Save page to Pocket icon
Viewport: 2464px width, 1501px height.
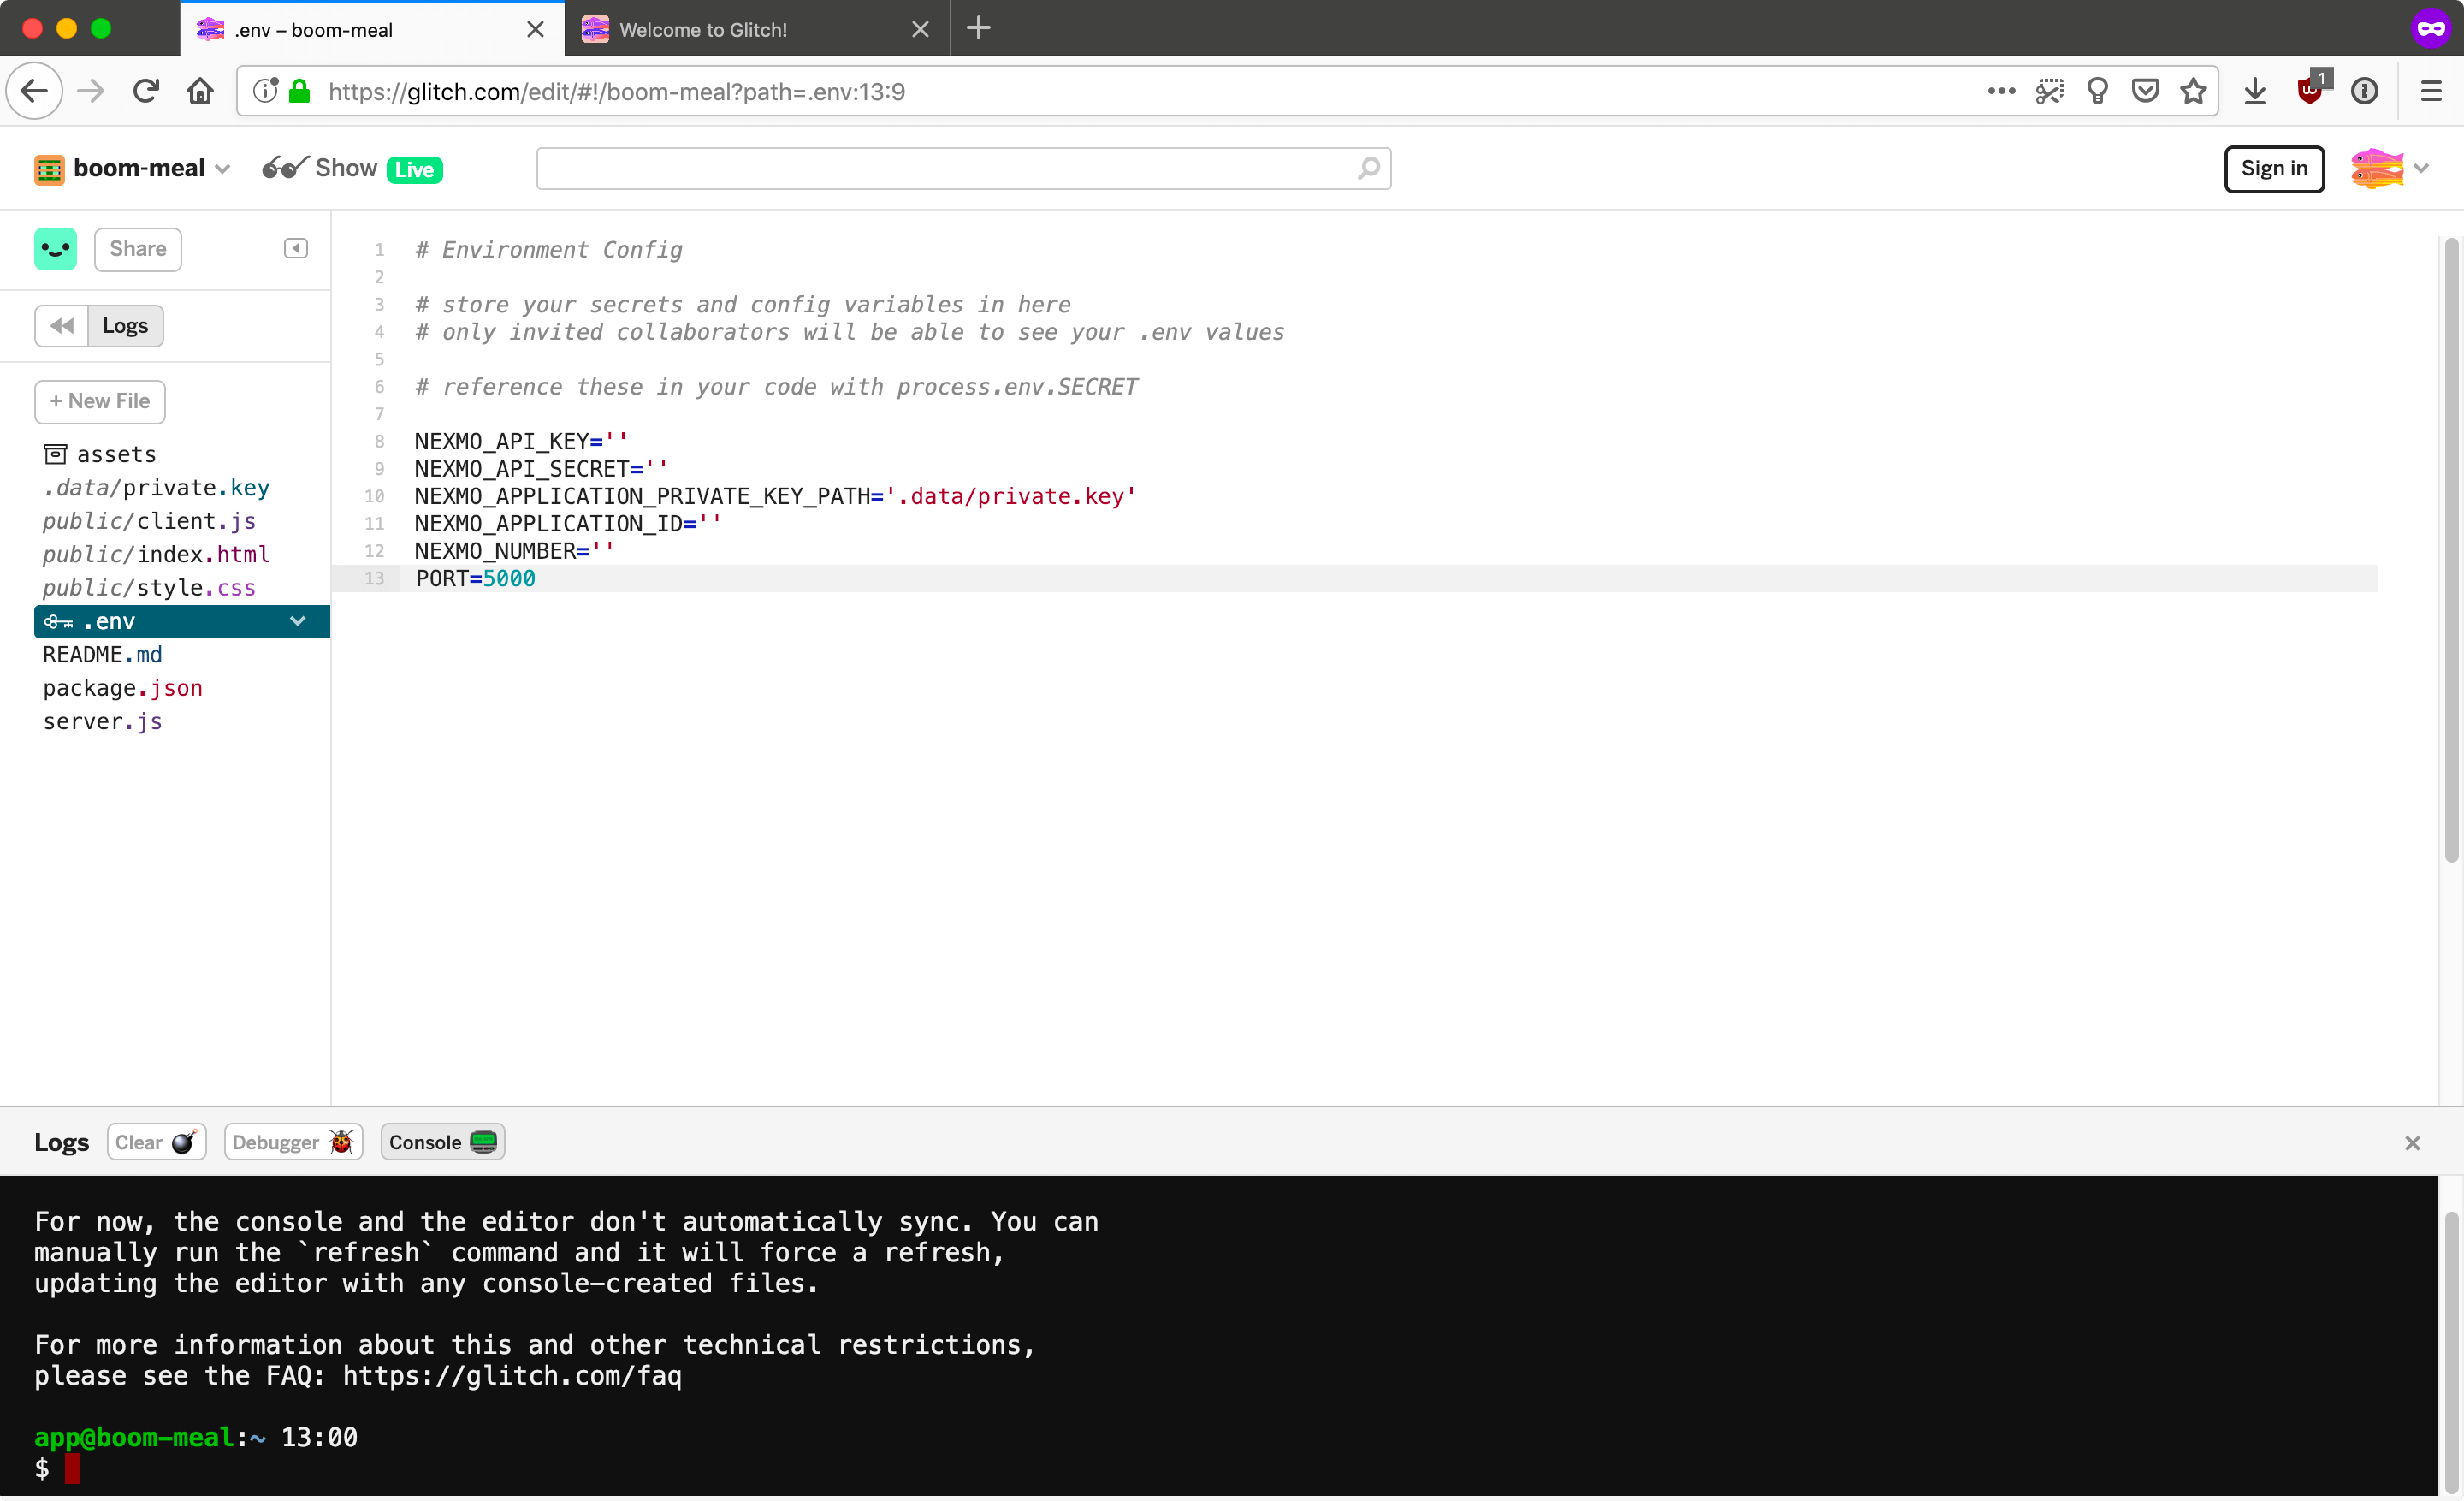pos(2145,91)
